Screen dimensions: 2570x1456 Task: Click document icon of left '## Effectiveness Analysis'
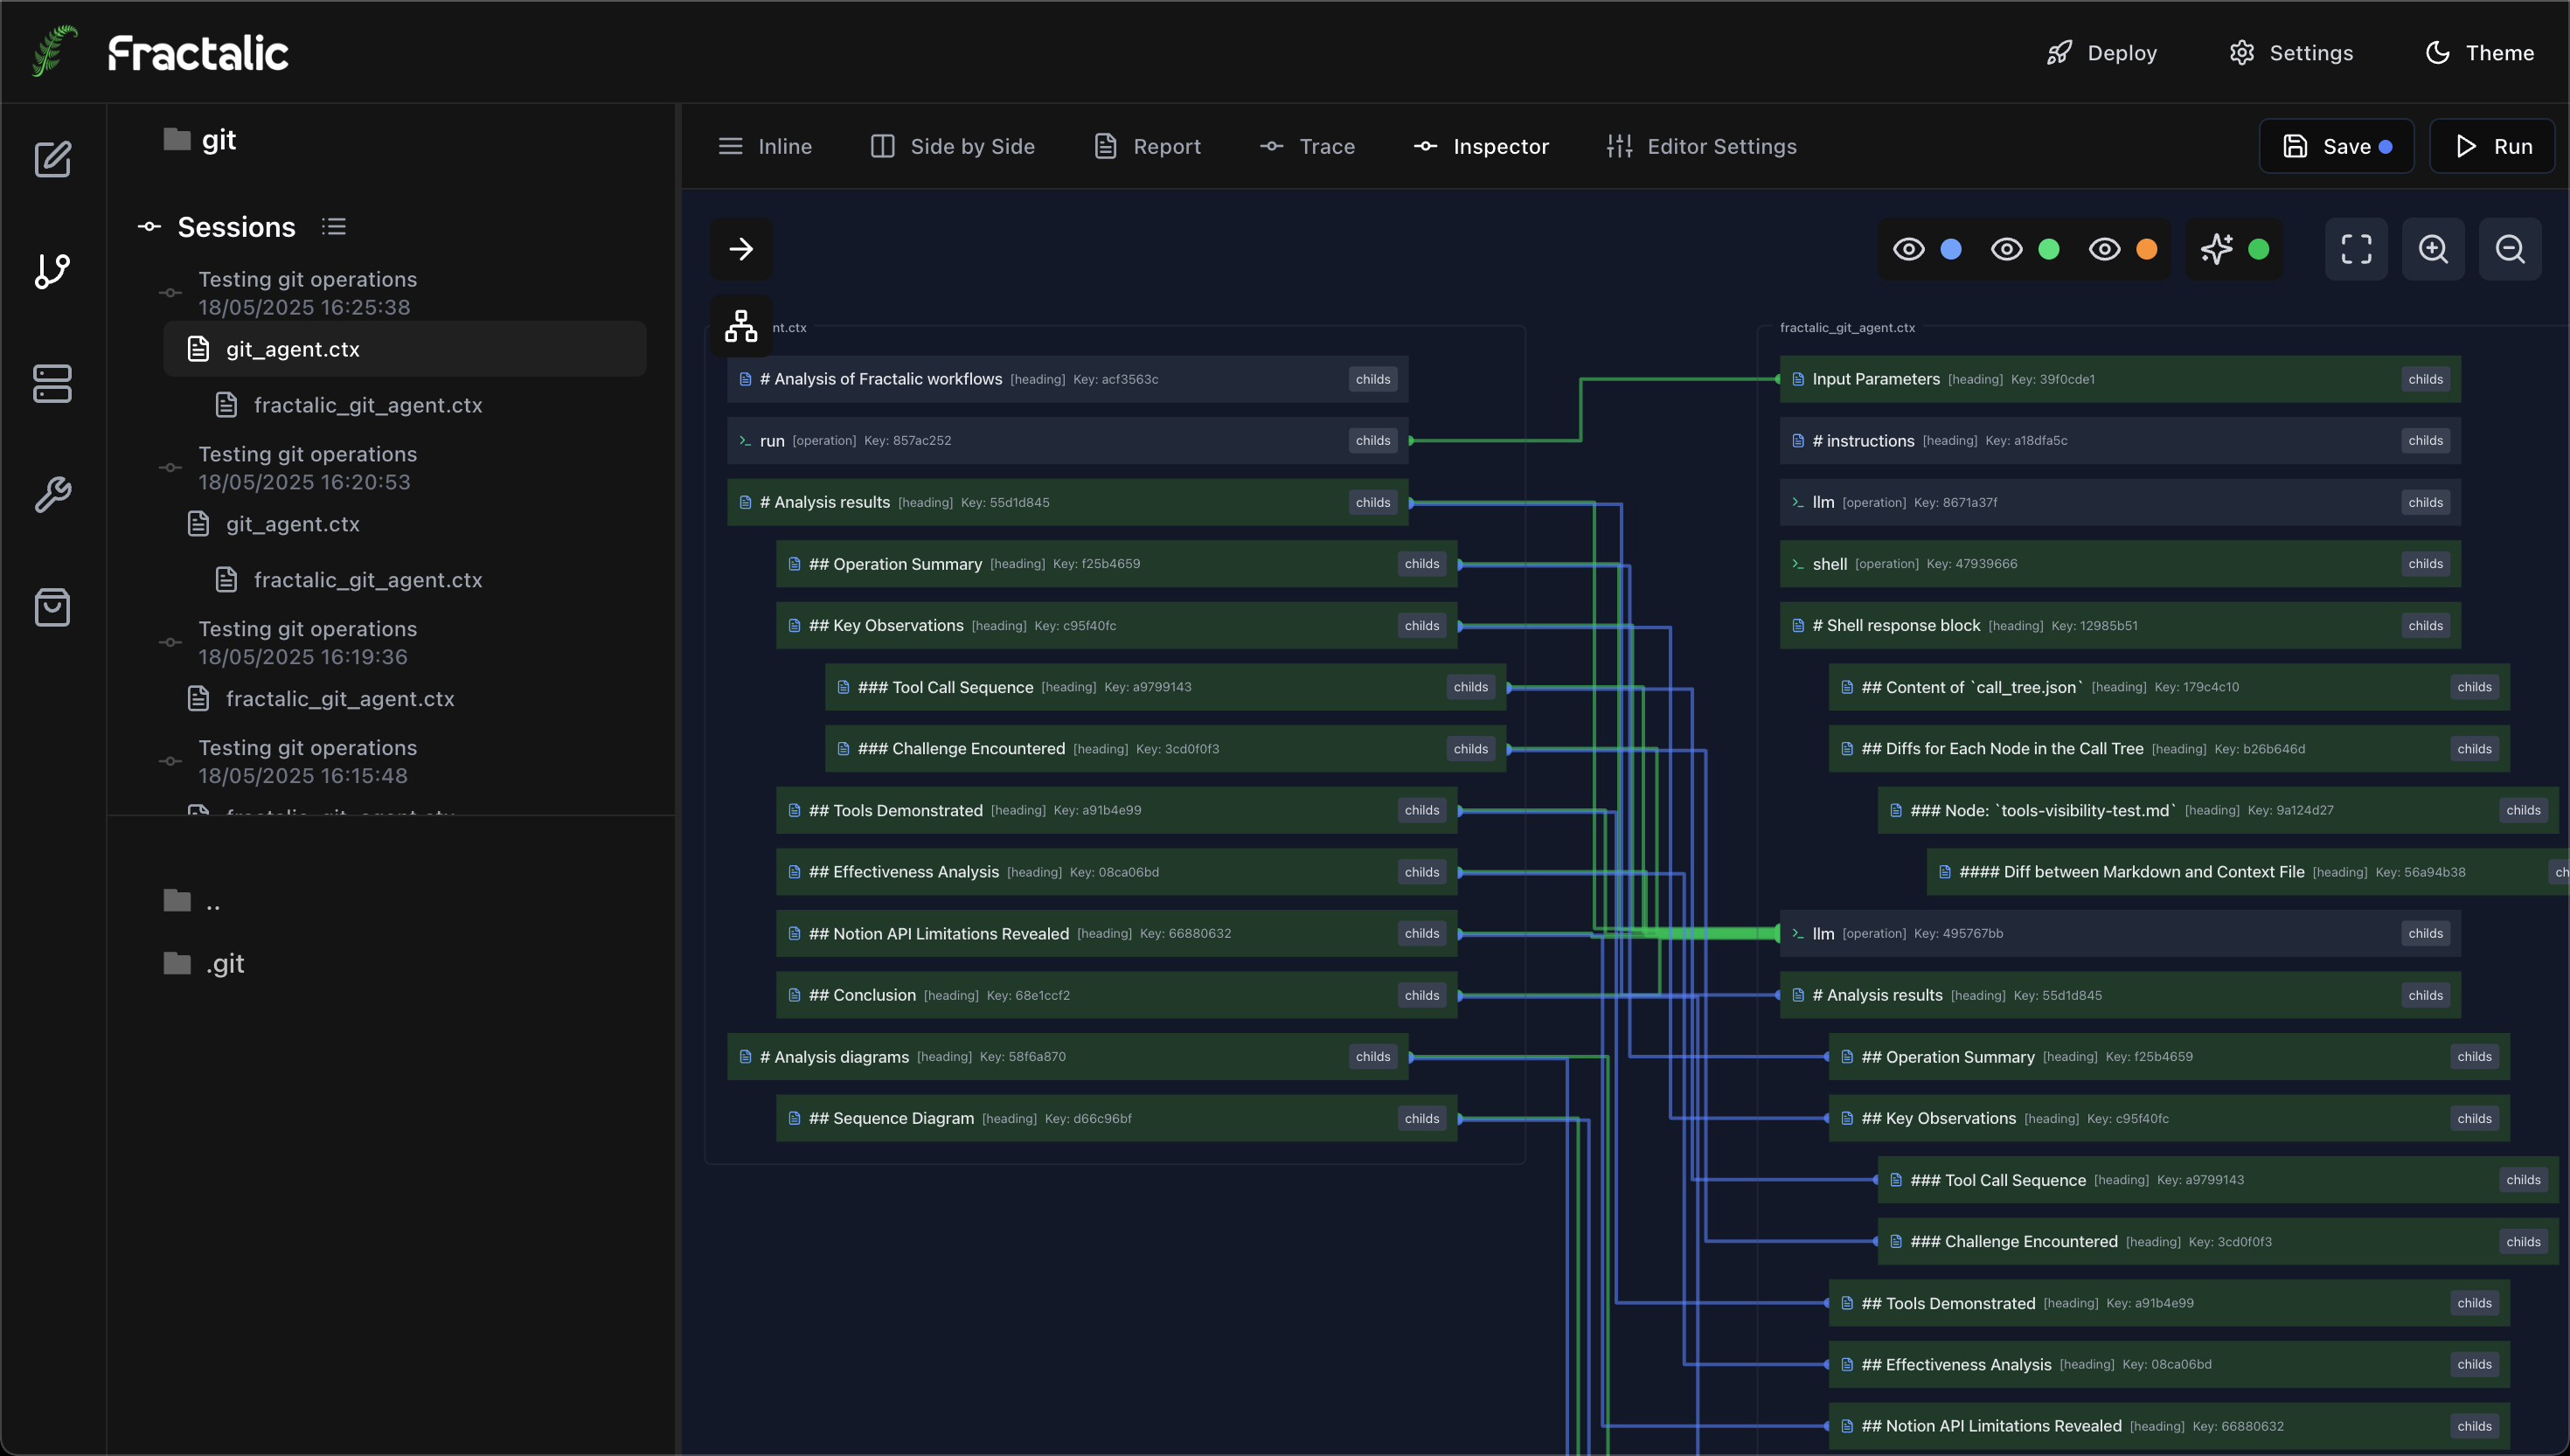(x=794, y=872)
